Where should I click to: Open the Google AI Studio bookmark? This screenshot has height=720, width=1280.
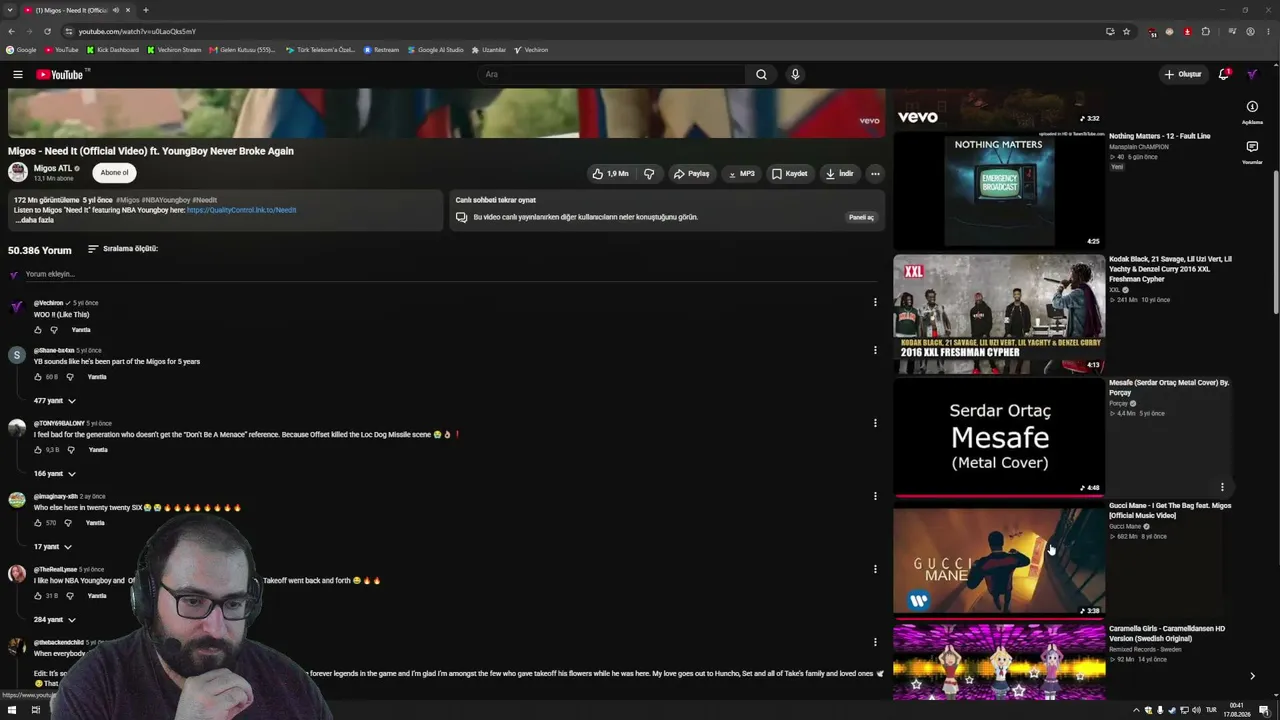coord(435,50)
